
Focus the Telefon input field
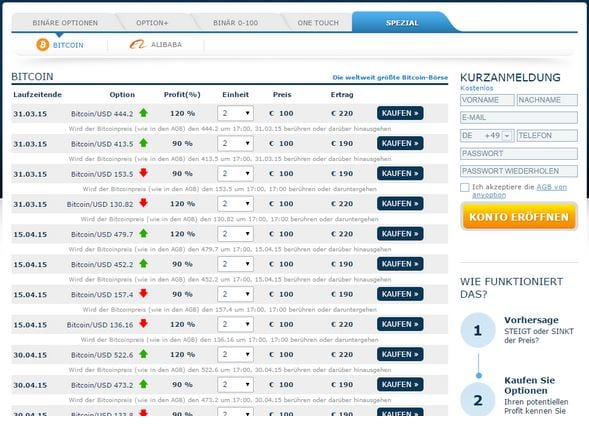[547, 135]
